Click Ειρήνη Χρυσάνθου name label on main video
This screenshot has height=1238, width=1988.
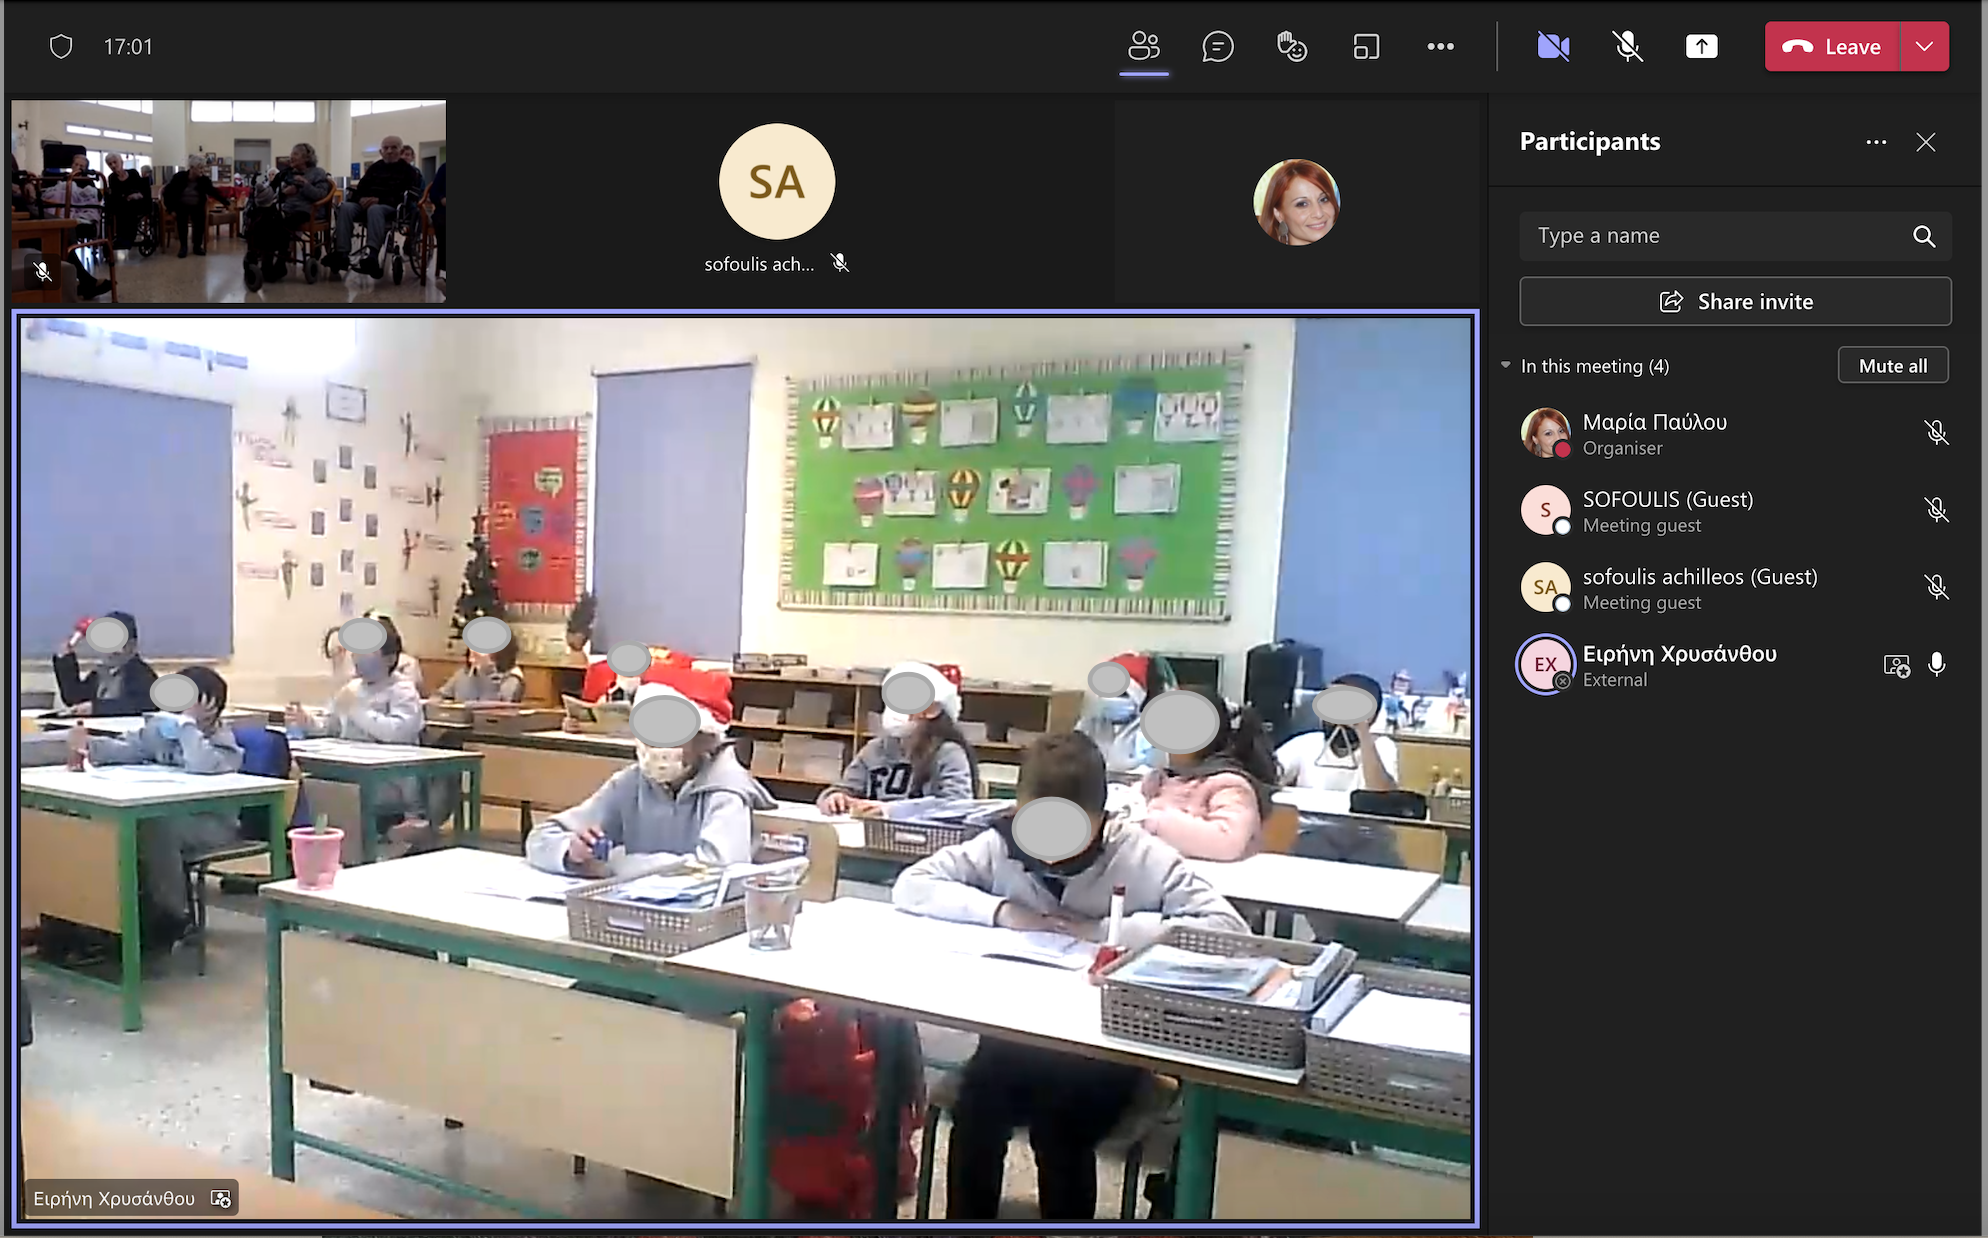[114, 1198]
